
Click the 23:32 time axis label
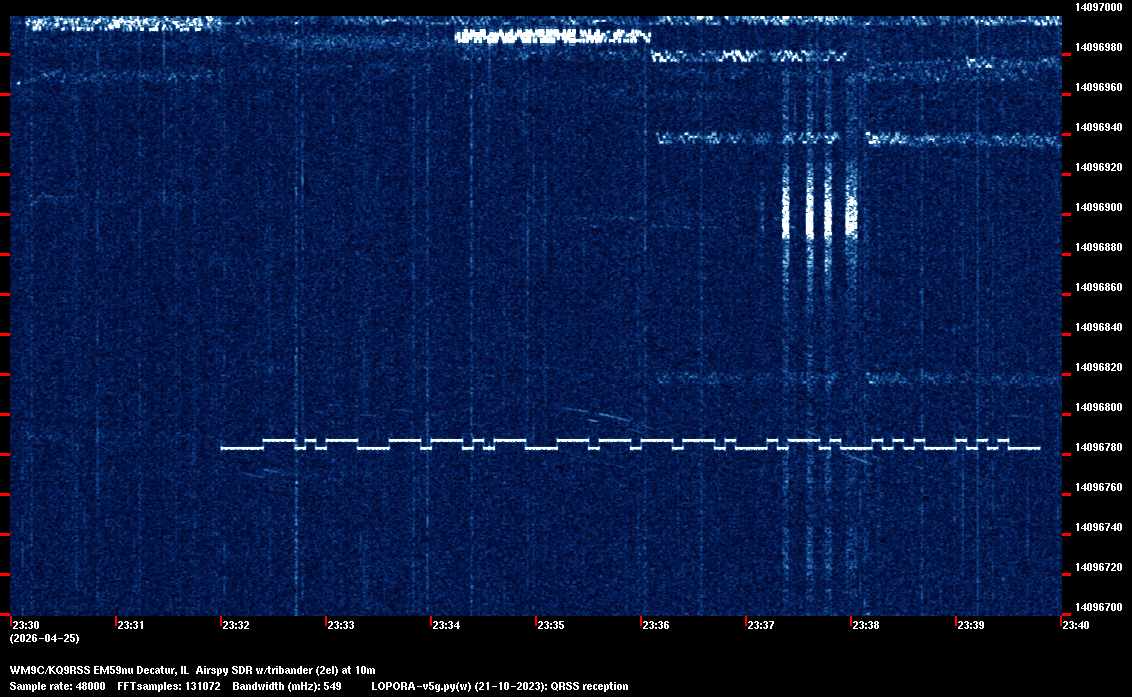(x=235, y=625)
